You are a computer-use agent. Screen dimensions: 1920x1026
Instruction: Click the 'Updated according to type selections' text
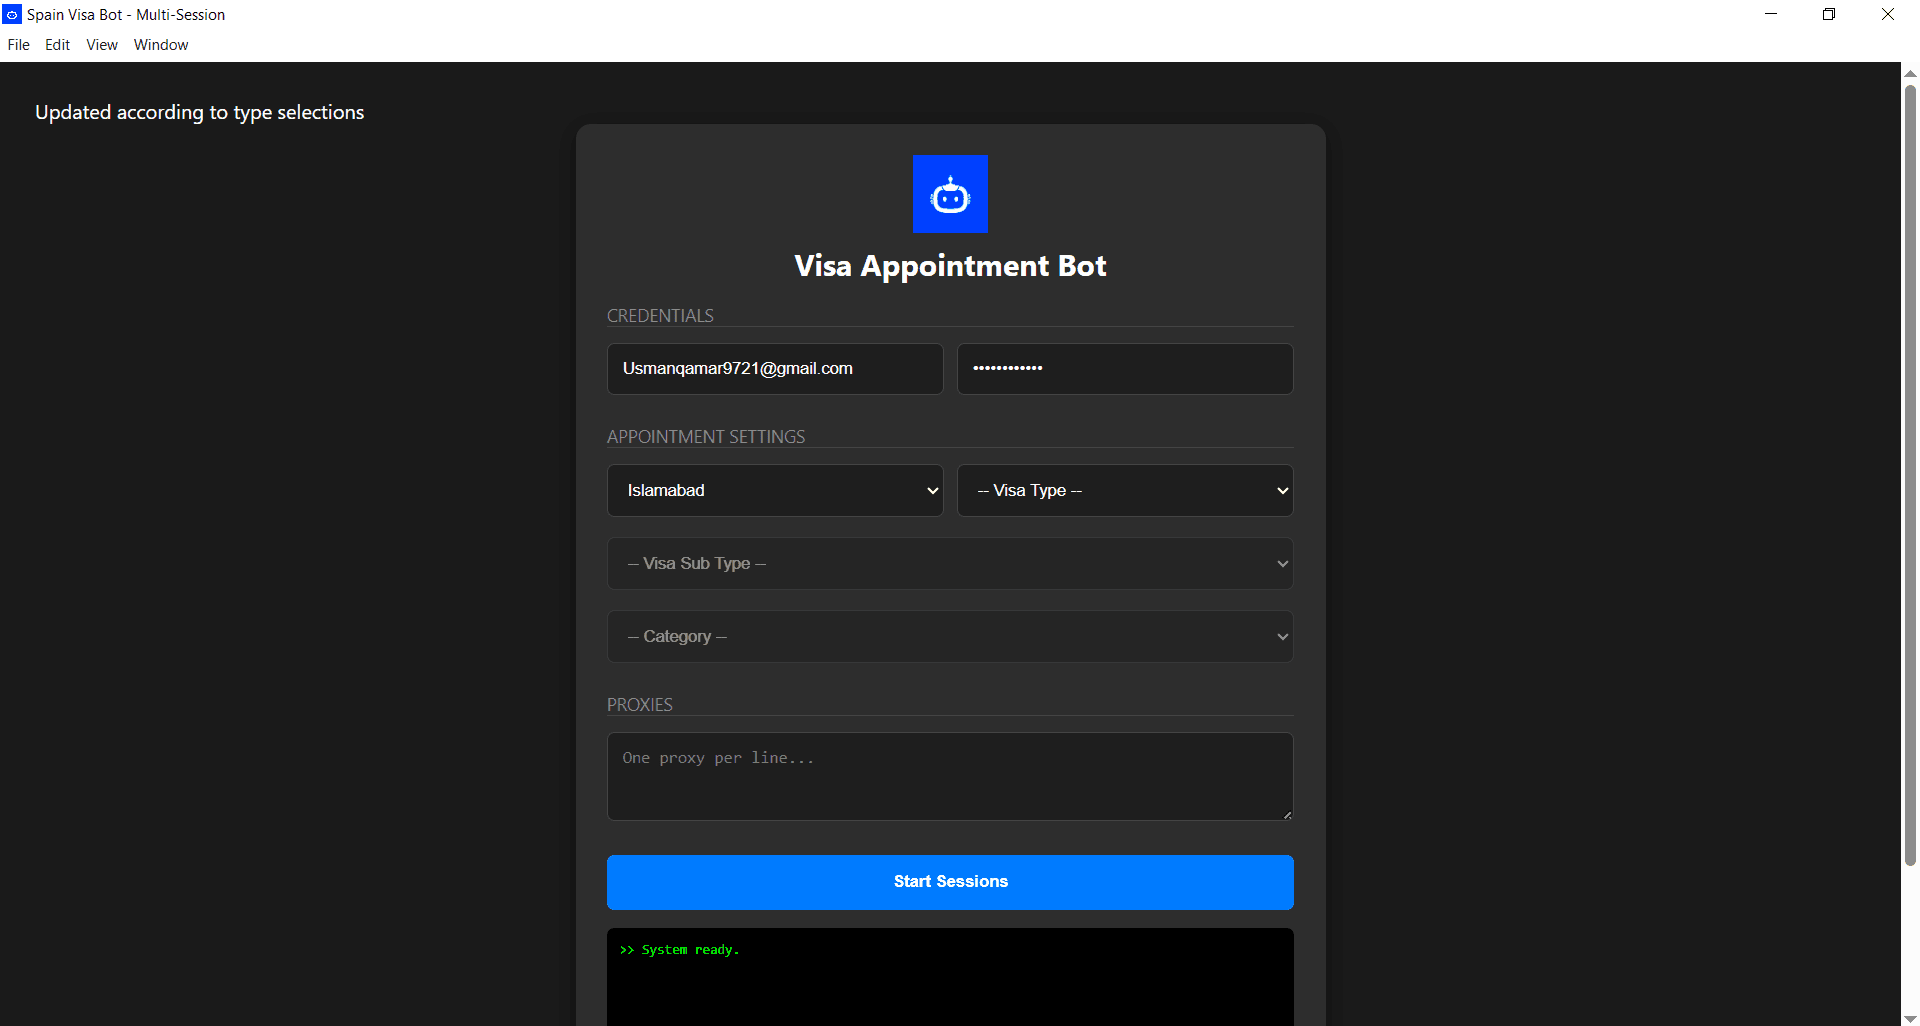200,113
